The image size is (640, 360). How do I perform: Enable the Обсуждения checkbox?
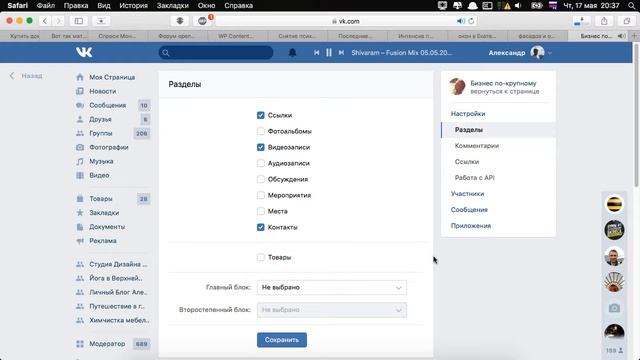[x=261, y=179]
